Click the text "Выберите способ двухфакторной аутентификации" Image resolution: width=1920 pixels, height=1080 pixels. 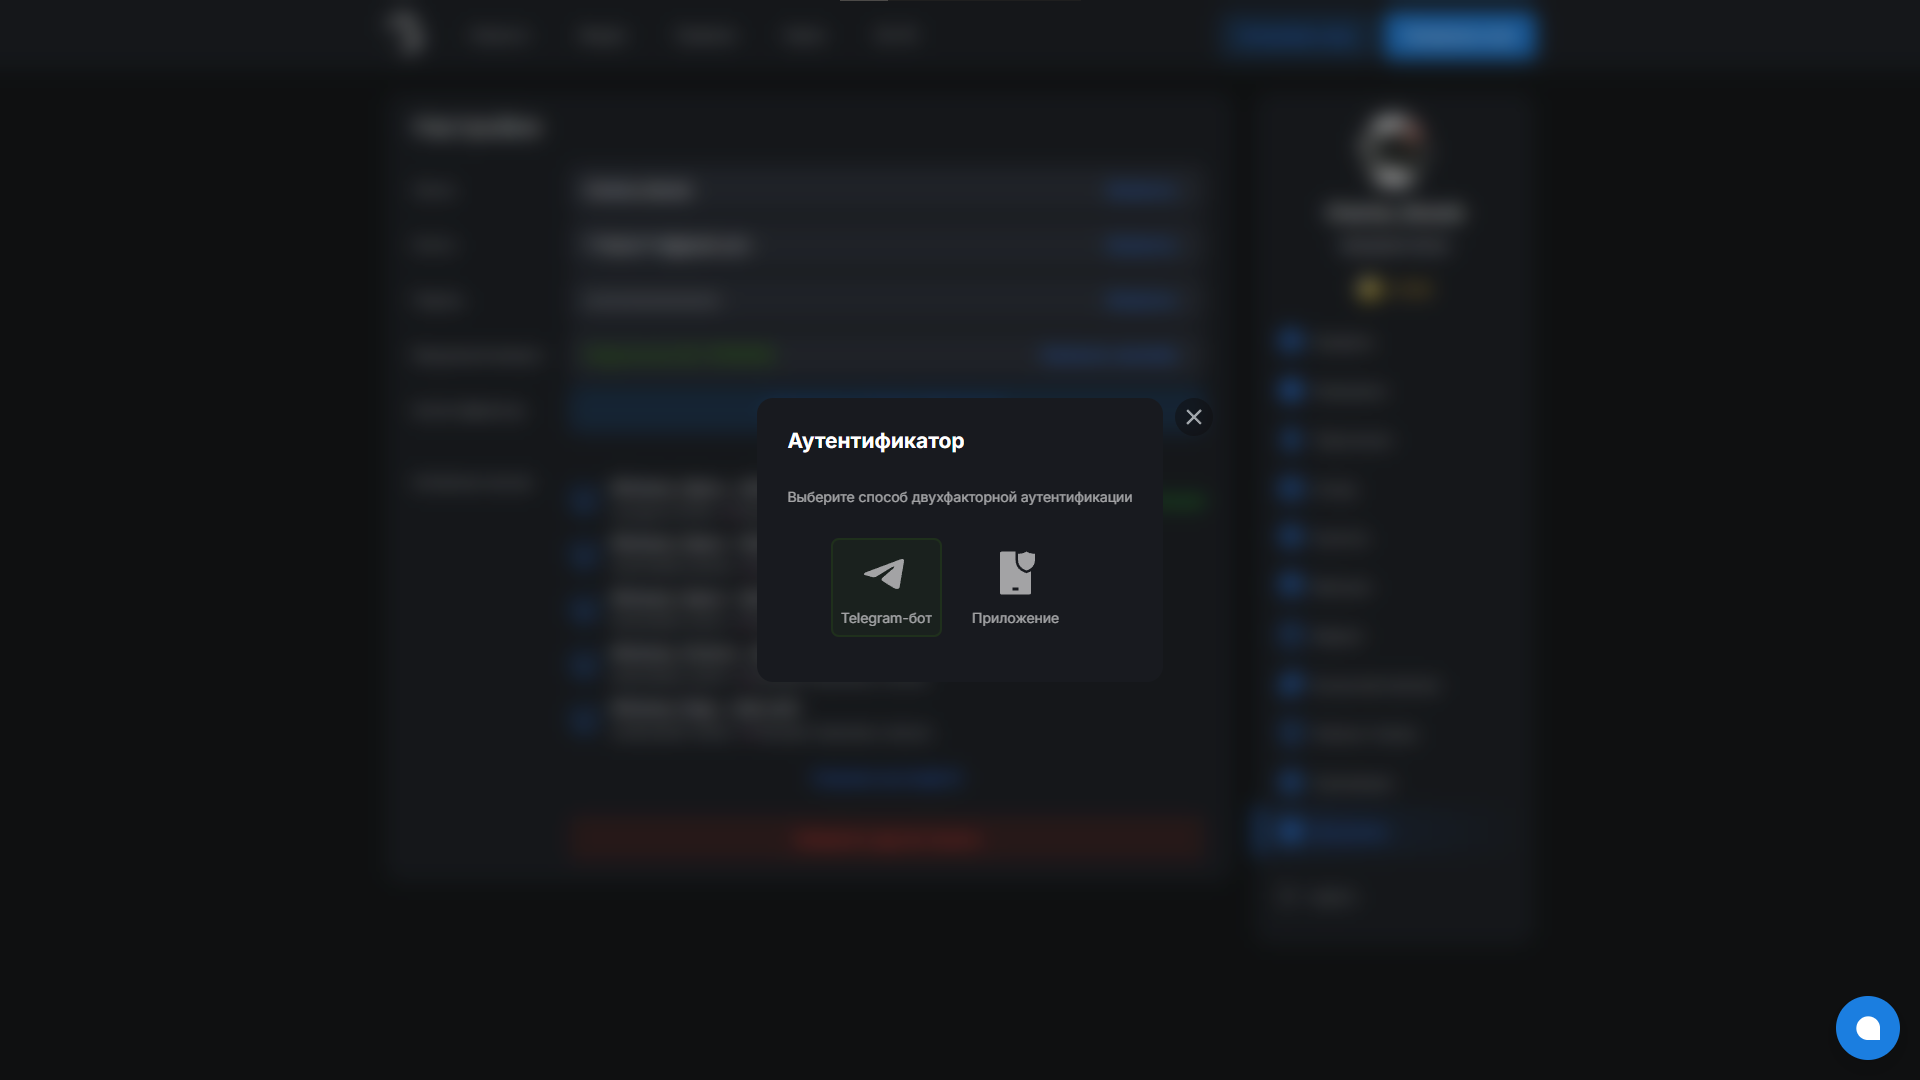click(960, 497)
